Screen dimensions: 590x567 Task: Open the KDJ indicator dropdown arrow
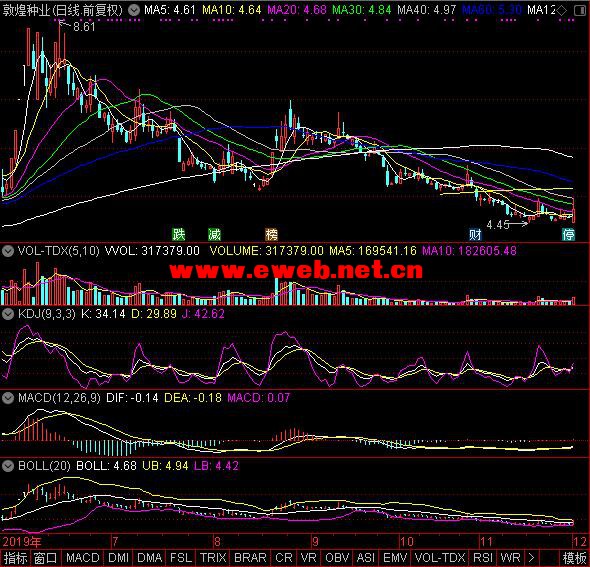tap(8, 314)
